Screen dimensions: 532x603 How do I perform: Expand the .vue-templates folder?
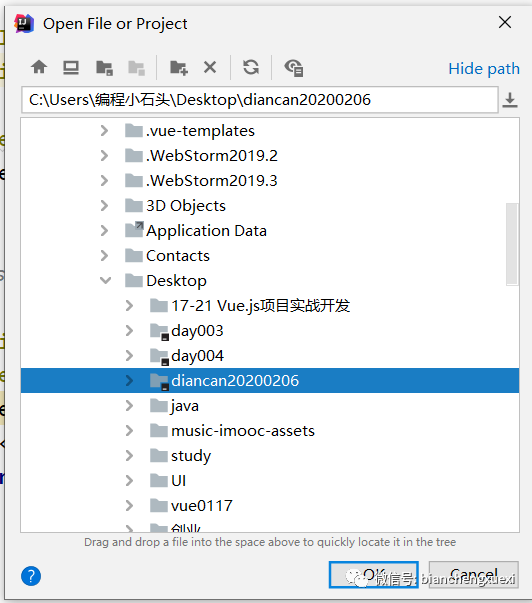click(104, 131)
